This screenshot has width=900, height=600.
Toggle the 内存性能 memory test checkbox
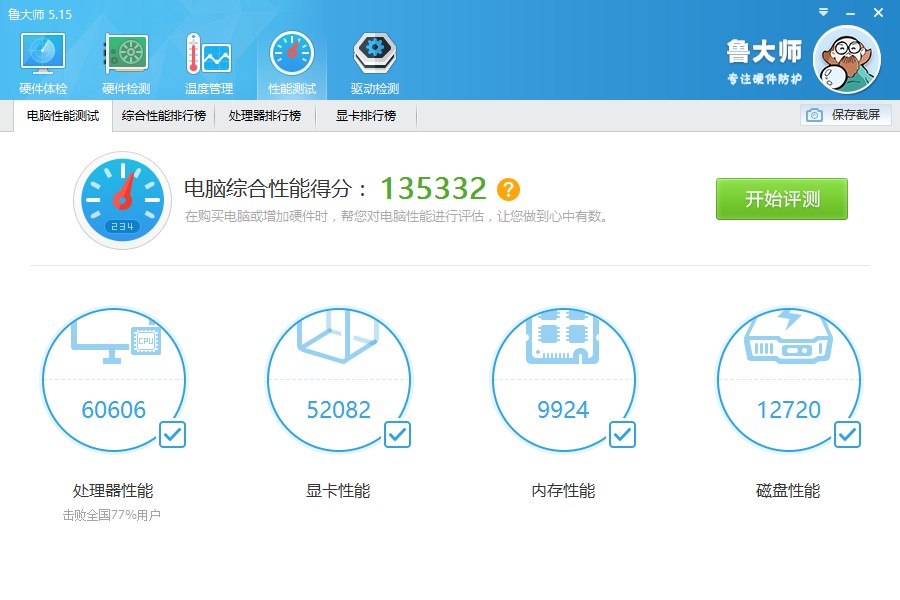pyautogui.click(x=622, y=435)
